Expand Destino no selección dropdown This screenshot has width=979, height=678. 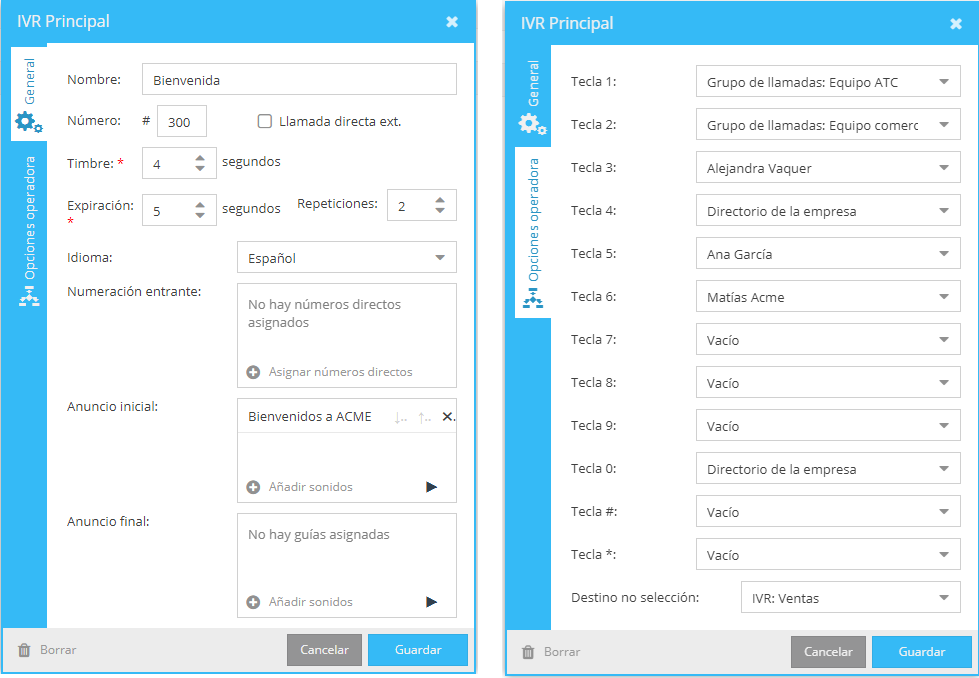pos(849,598)
